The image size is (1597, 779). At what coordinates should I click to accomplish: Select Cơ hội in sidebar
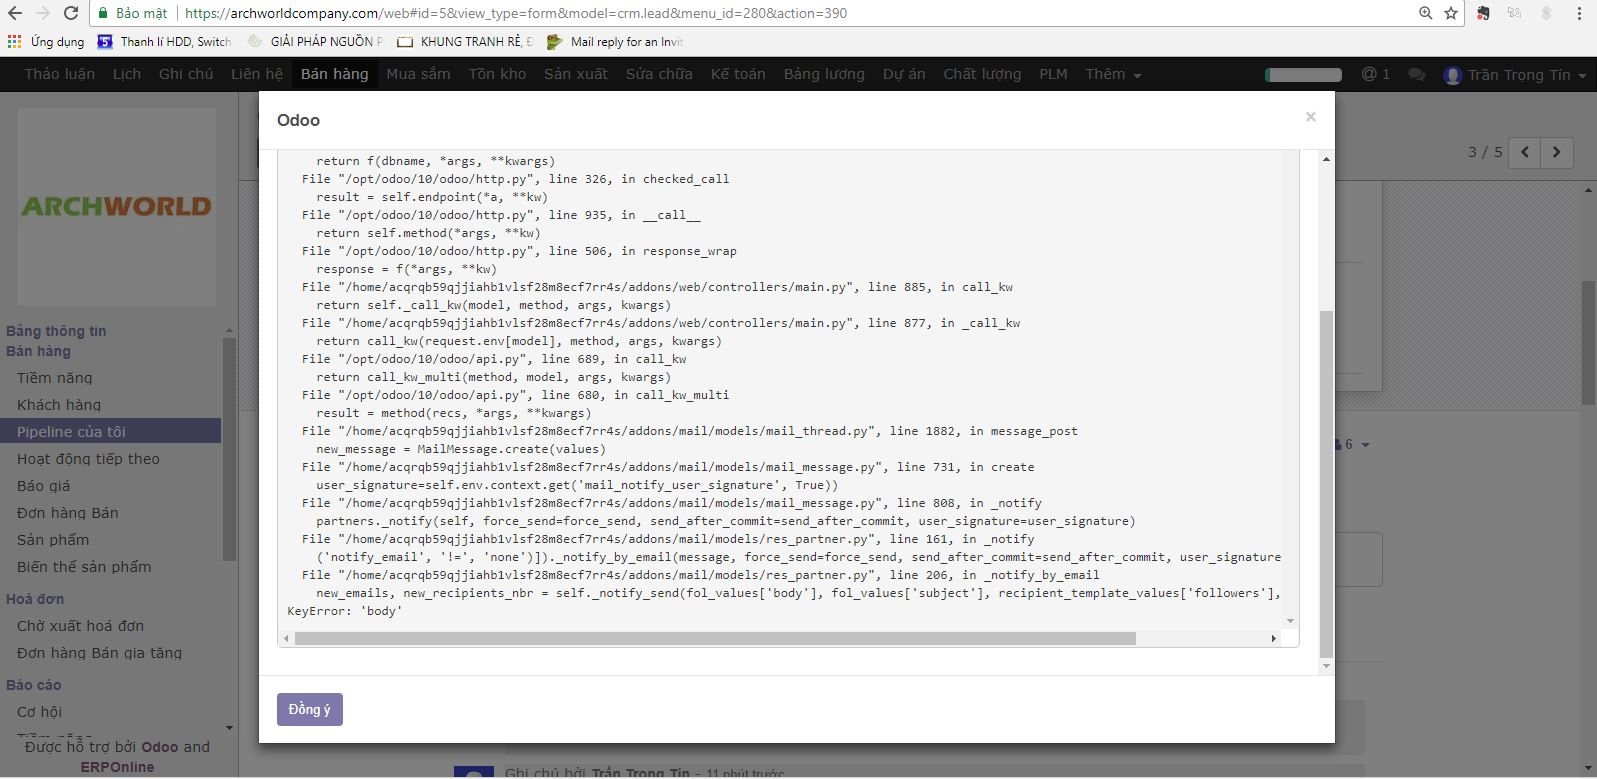tap(39, 712)
